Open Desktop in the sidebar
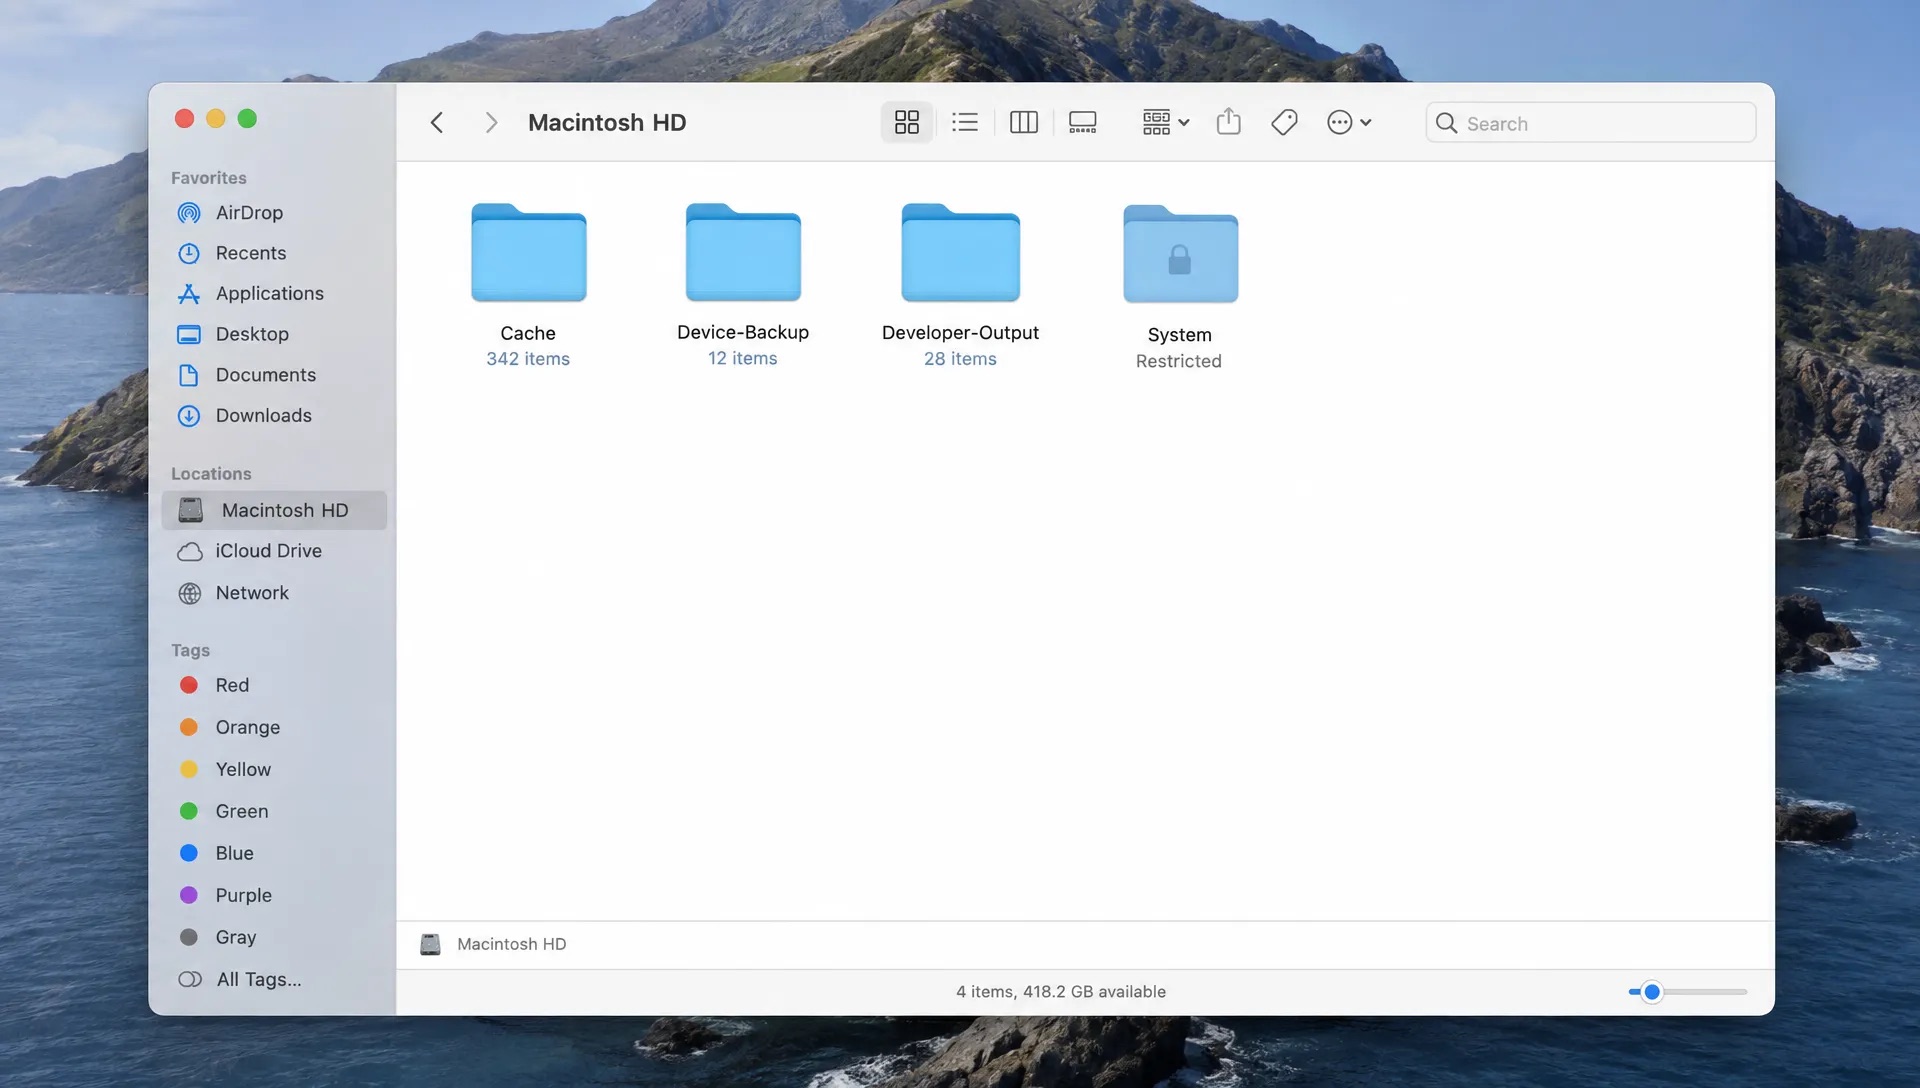 273,334
